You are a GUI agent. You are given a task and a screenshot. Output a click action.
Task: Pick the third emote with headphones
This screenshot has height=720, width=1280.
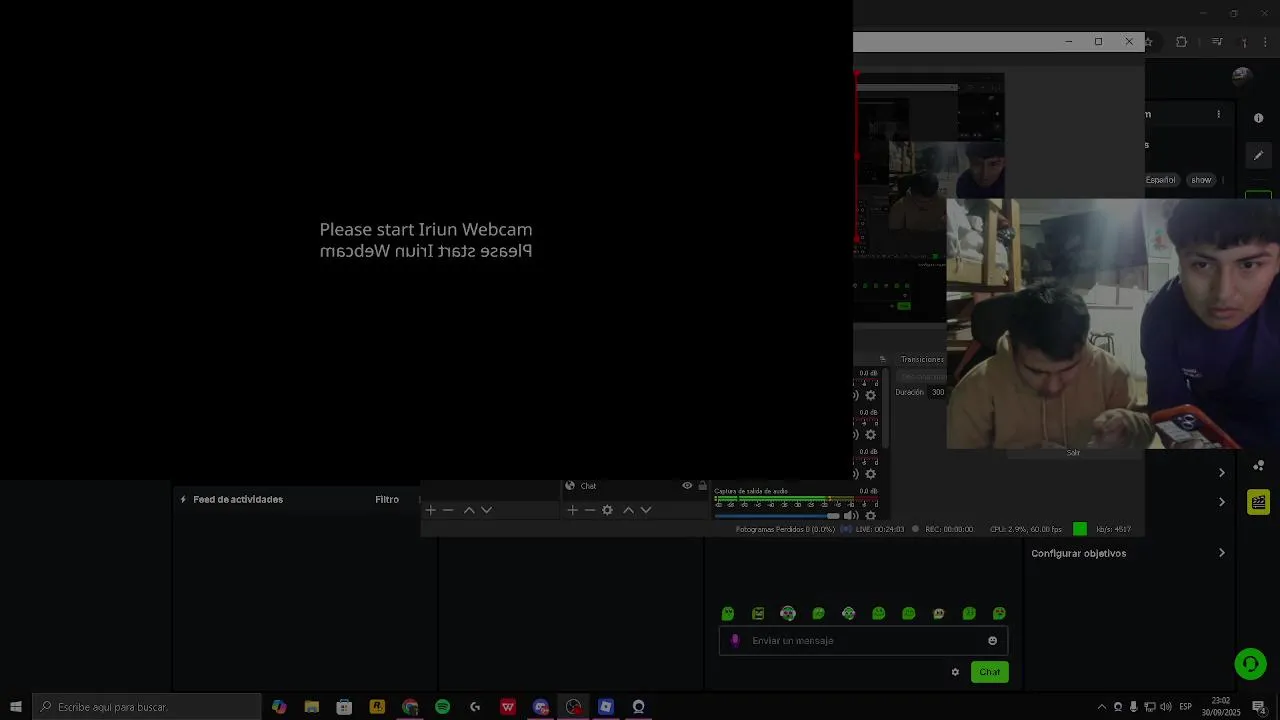(x=788, y=614)
